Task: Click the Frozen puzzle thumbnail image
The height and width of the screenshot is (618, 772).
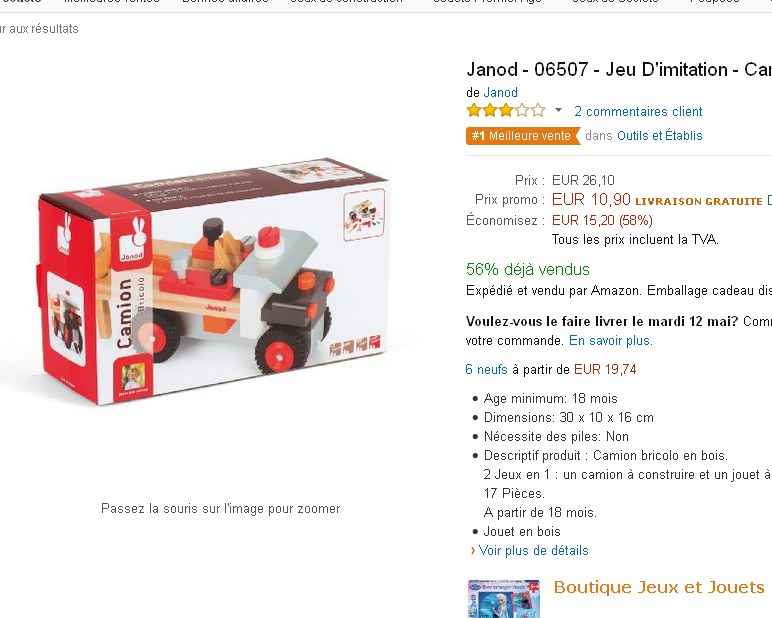Action: pyautogui.click(x=504, y=599)
